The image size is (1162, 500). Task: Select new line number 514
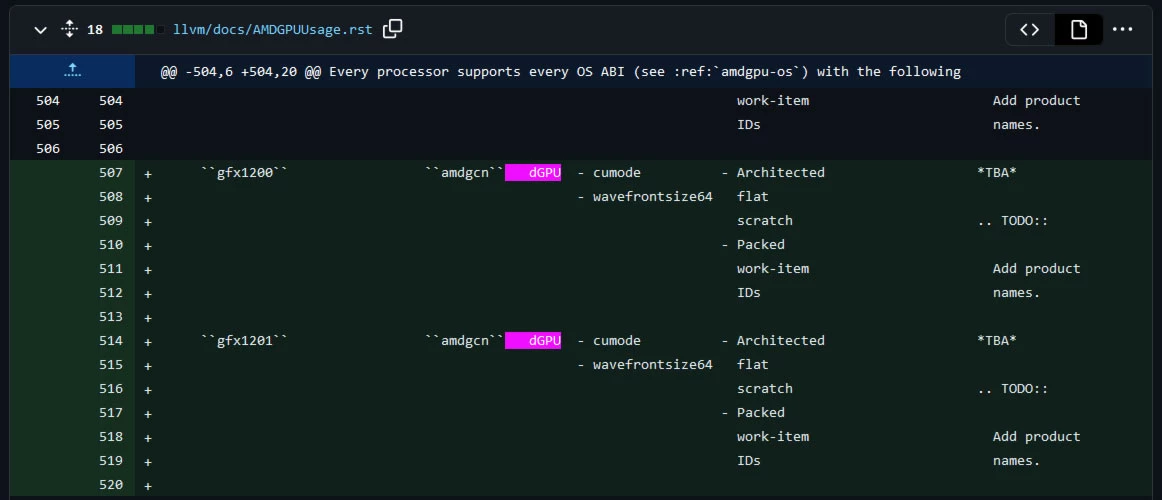(110, 341)
